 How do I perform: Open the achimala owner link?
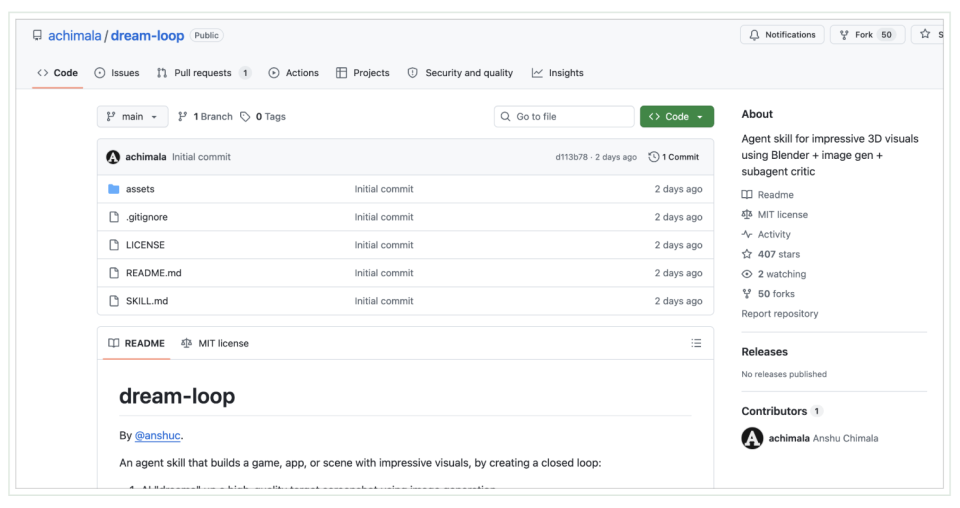[75, 35]
